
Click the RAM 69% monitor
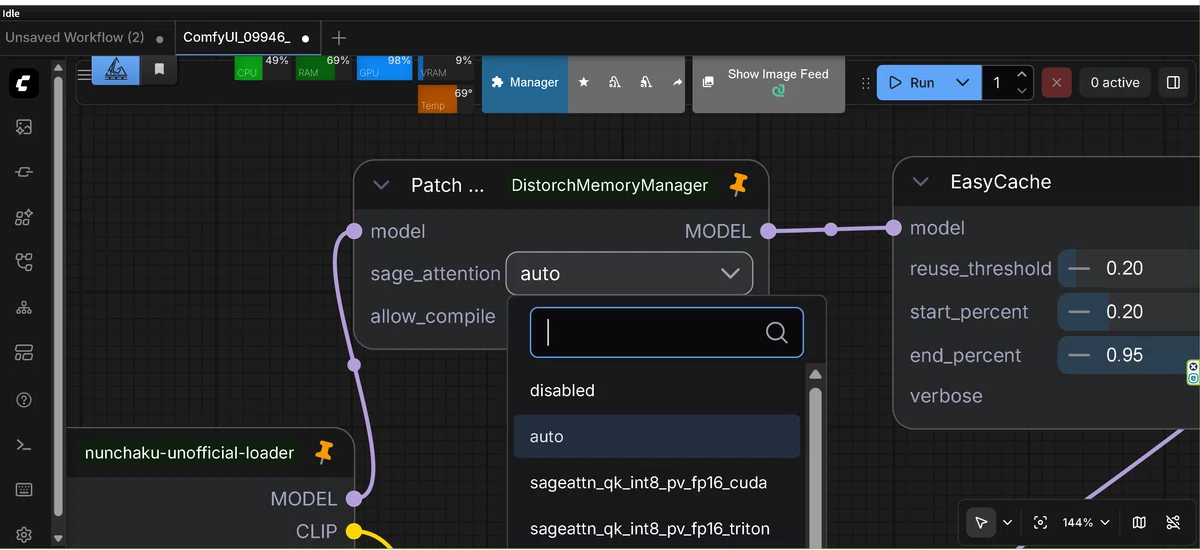click(323, 67)
